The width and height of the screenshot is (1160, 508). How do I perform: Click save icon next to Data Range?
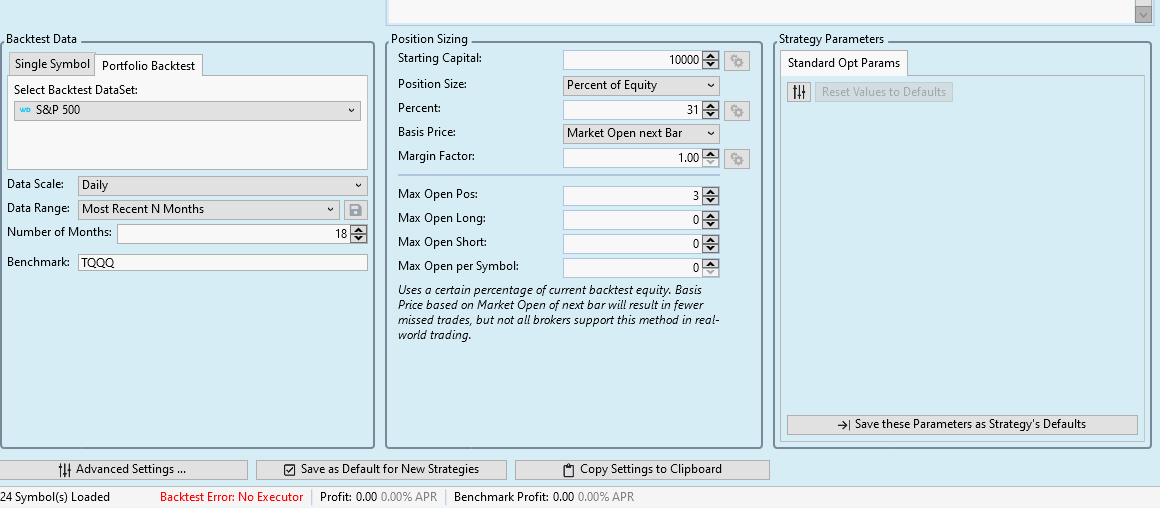[x=356, y=210]
